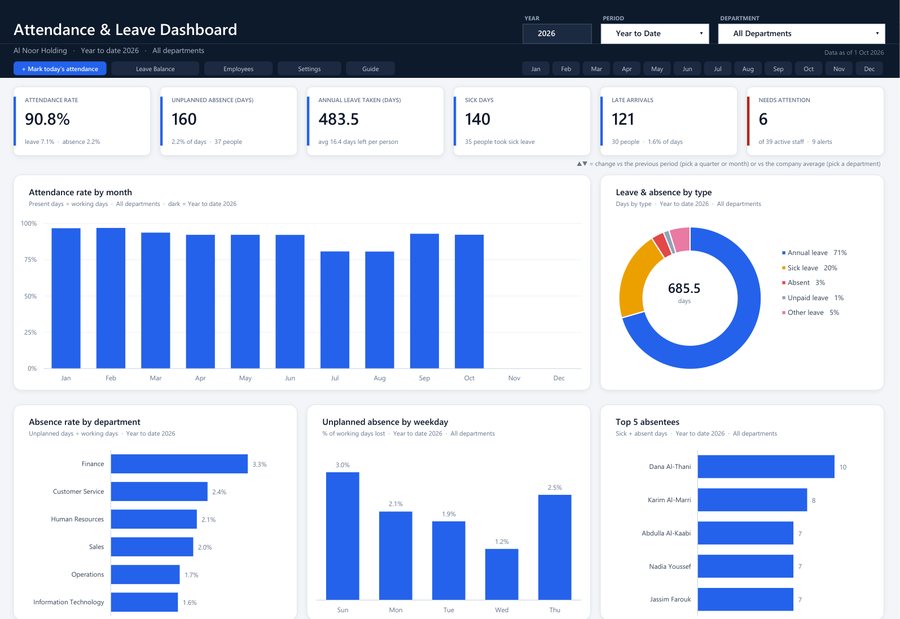The width and height of the screenshot is (900, 619).
Task: Select the Finance bar in the department absence chart
Action: (x=179, y=464)
